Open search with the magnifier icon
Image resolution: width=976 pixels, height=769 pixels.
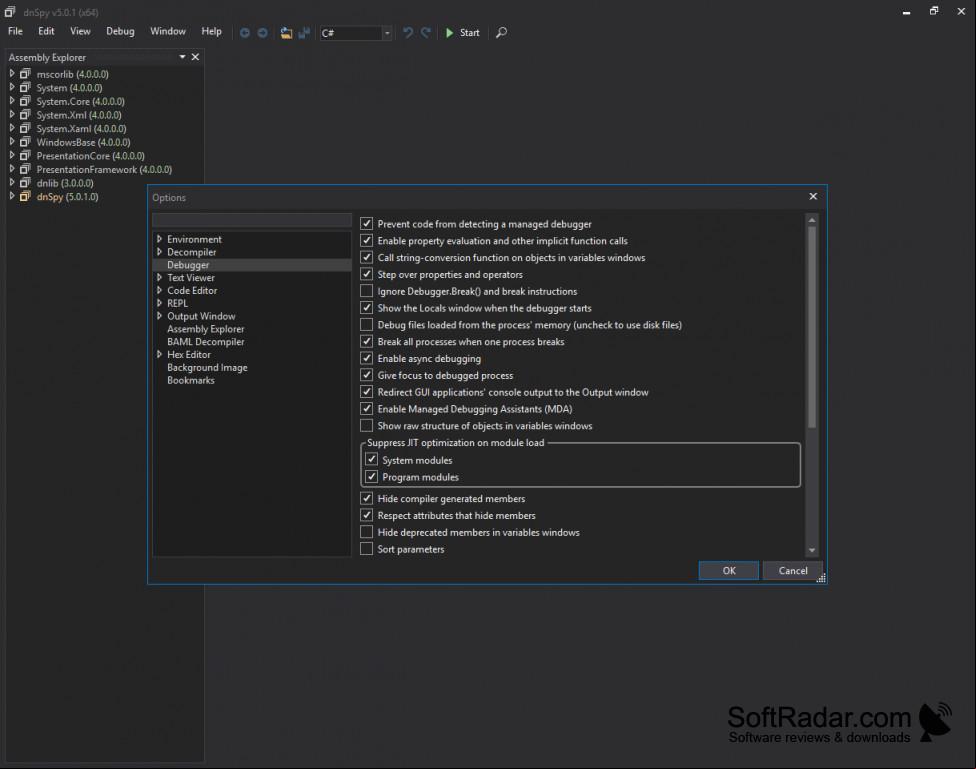coord(501,32)
